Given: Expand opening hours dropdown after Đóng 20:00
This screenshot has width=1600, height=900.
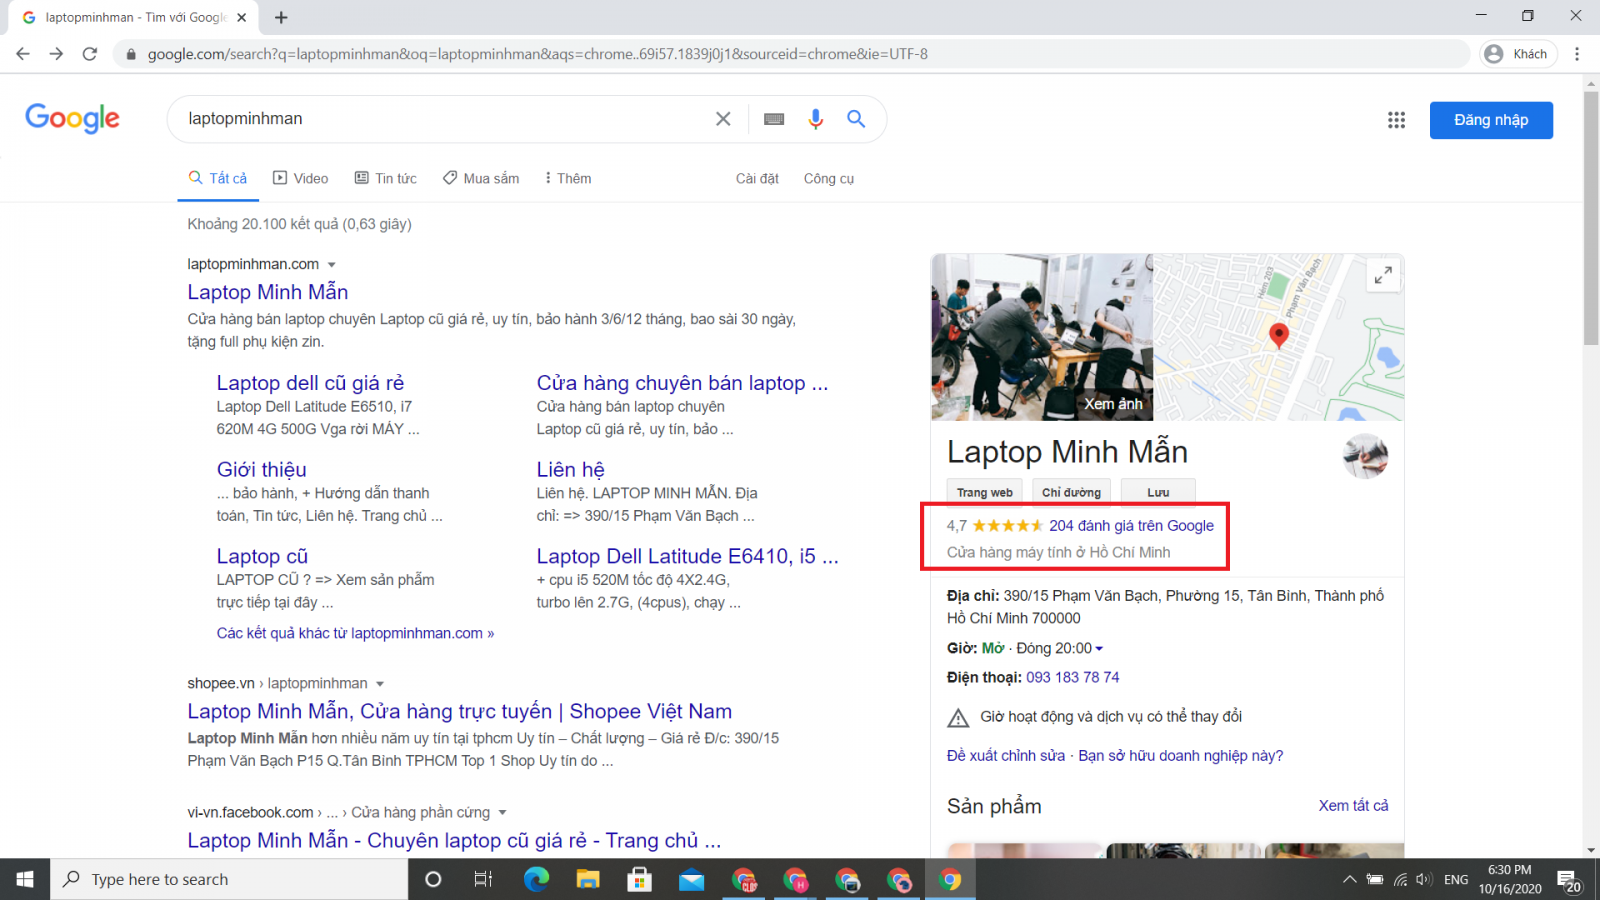Looking at the screenshot, I should pyautogui.click(x=1099, y=649).
